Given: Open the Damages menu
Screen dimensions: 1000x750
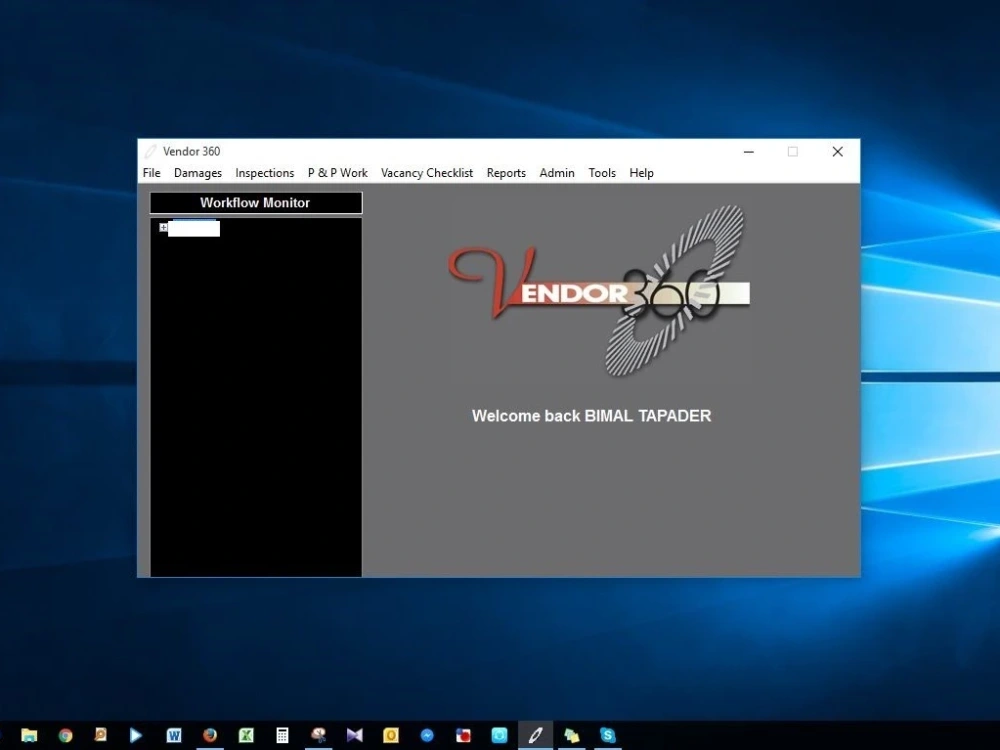Looking at the screenshot, I should pyautogui.click(x=198, y=173).
